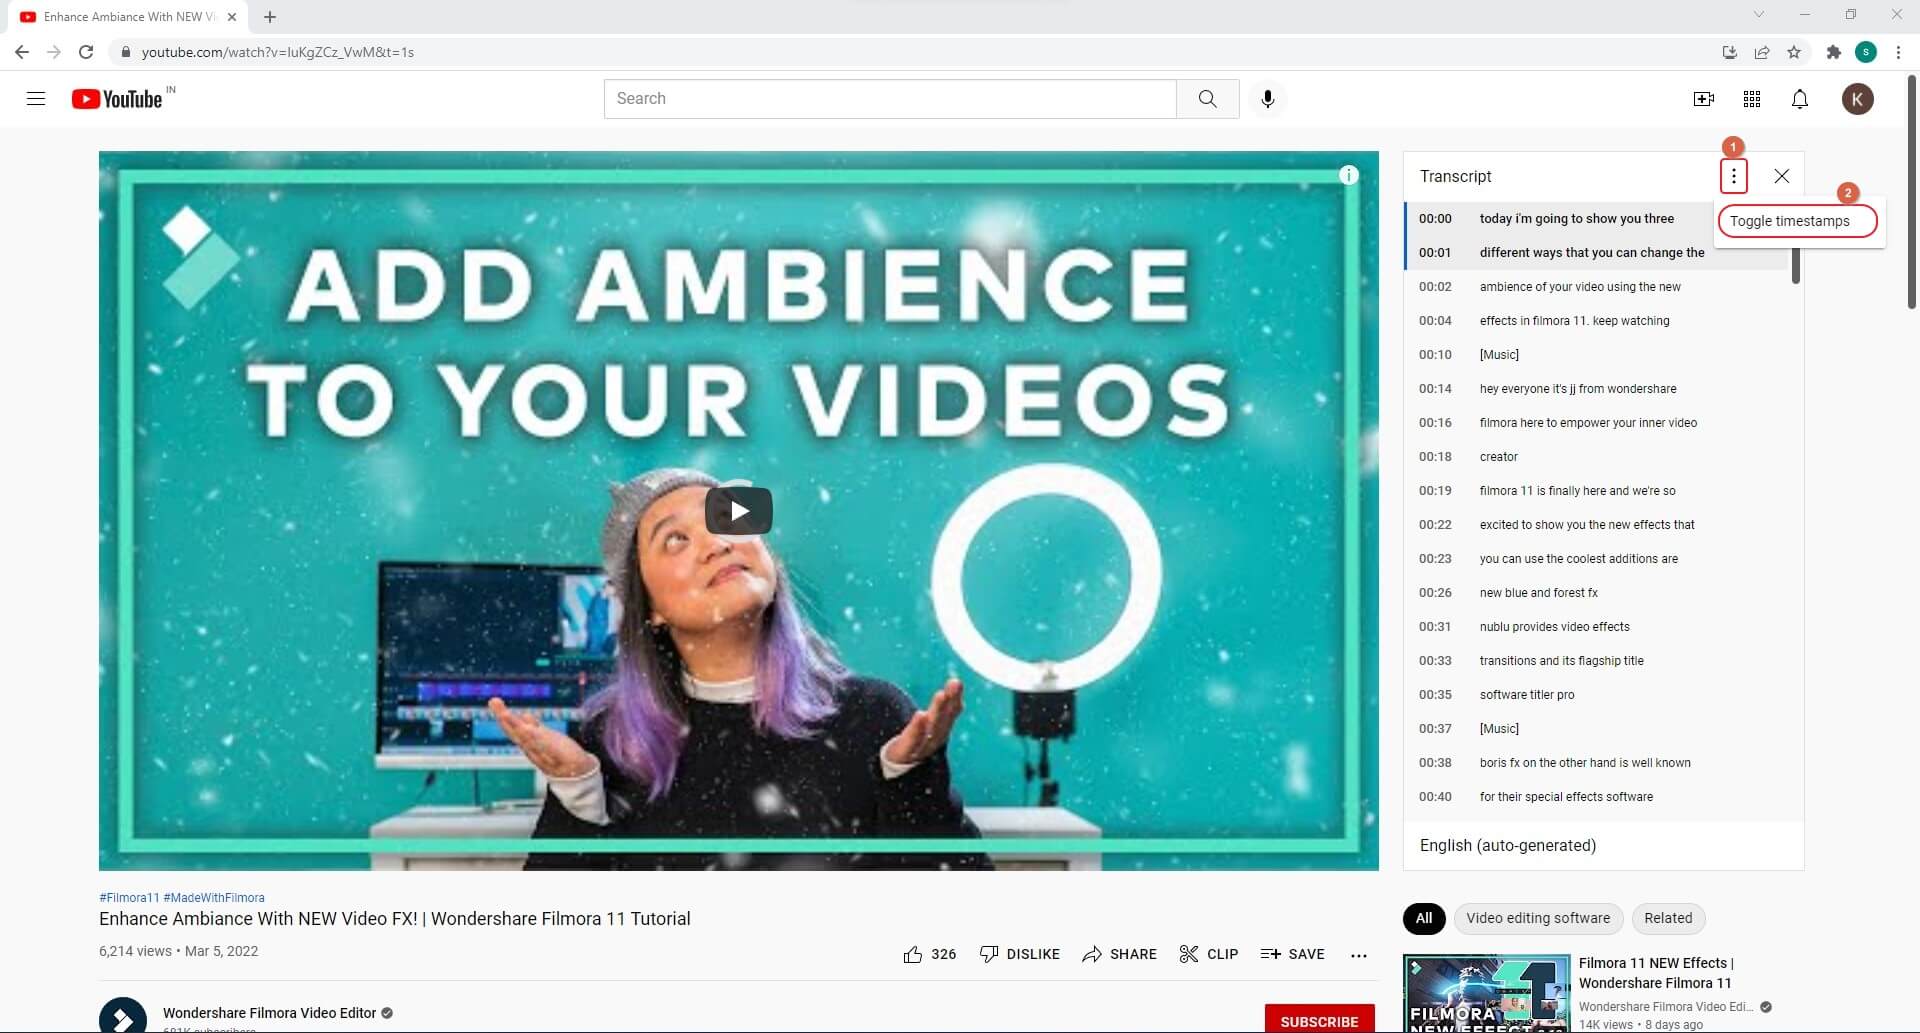Select the Related filter chip
The image size is (1920, 1033).
point(1668,918)
